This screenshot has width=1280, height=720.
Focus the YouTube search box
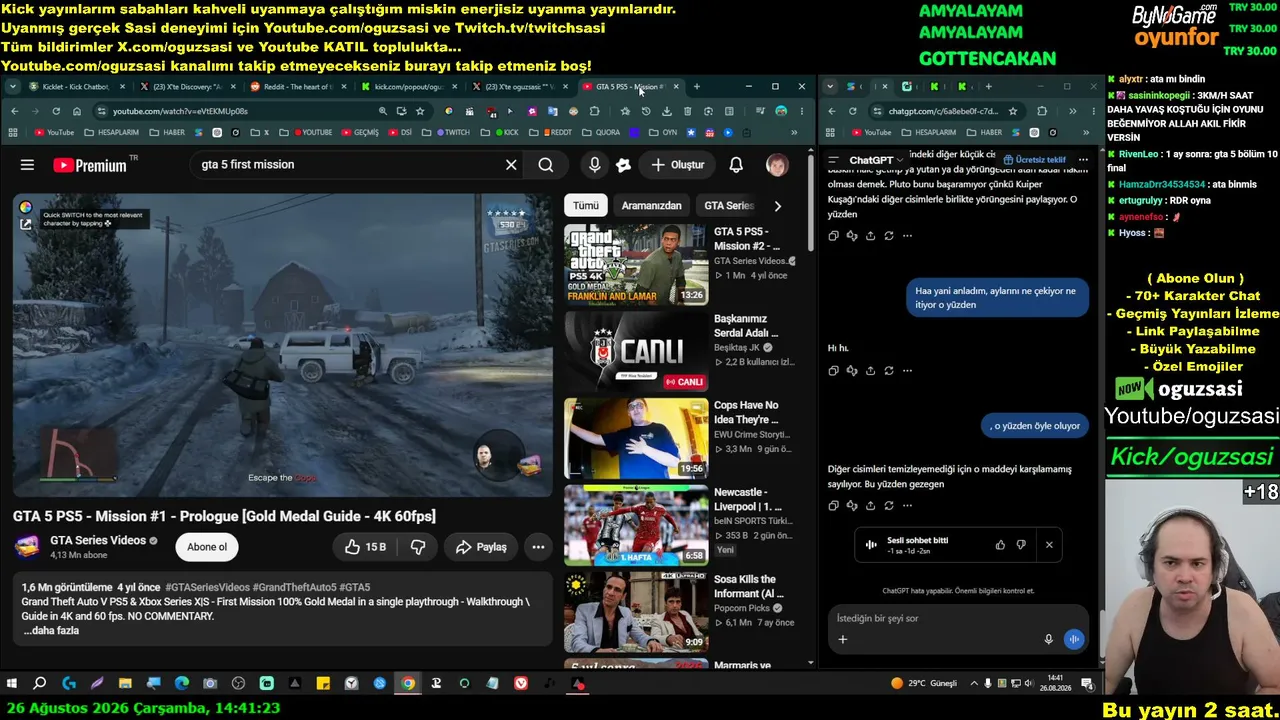point(345,165)
